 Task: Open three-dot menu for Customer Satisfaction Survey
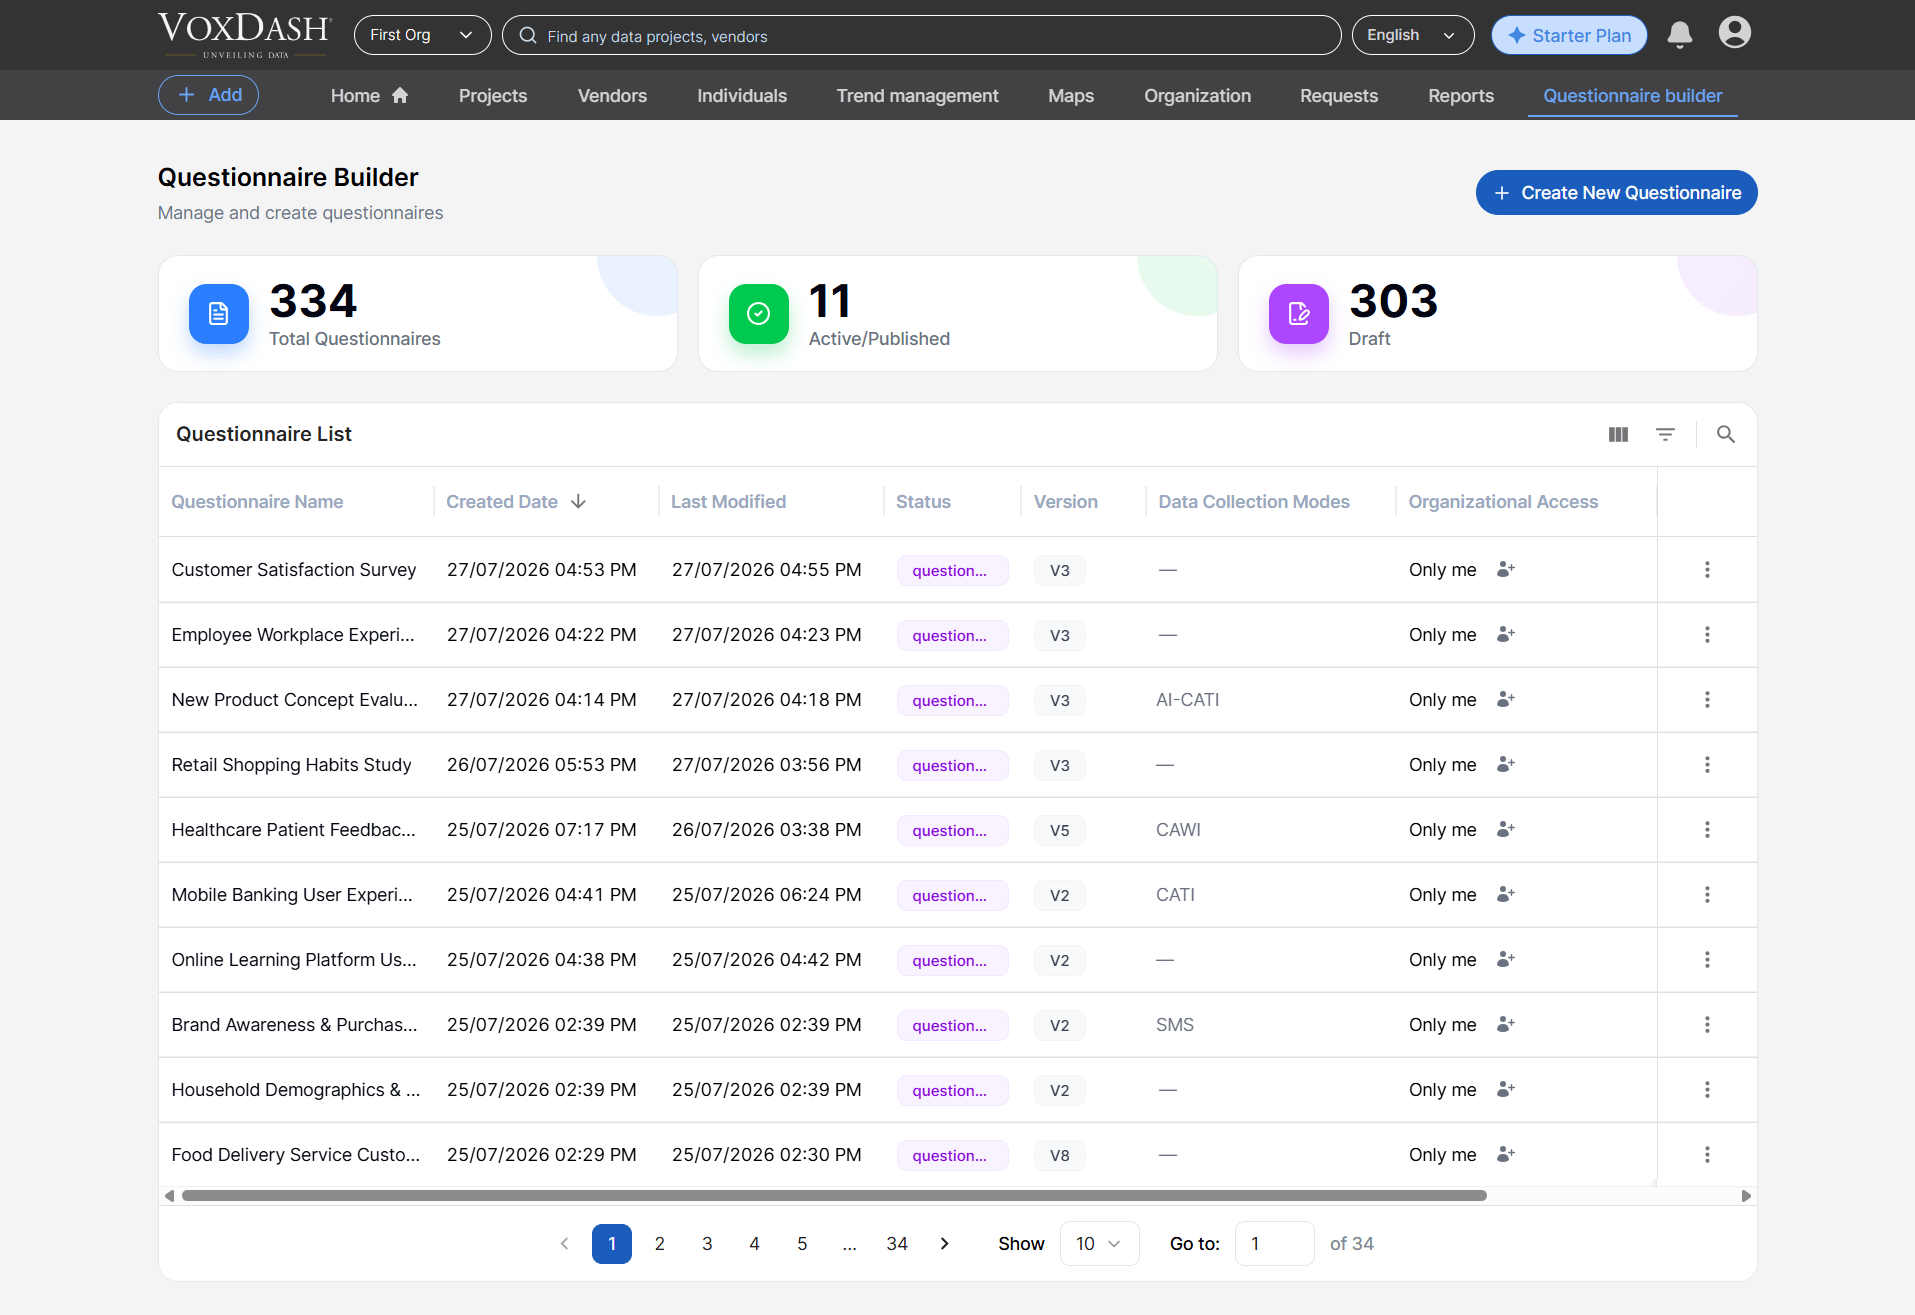point(1707,570)
